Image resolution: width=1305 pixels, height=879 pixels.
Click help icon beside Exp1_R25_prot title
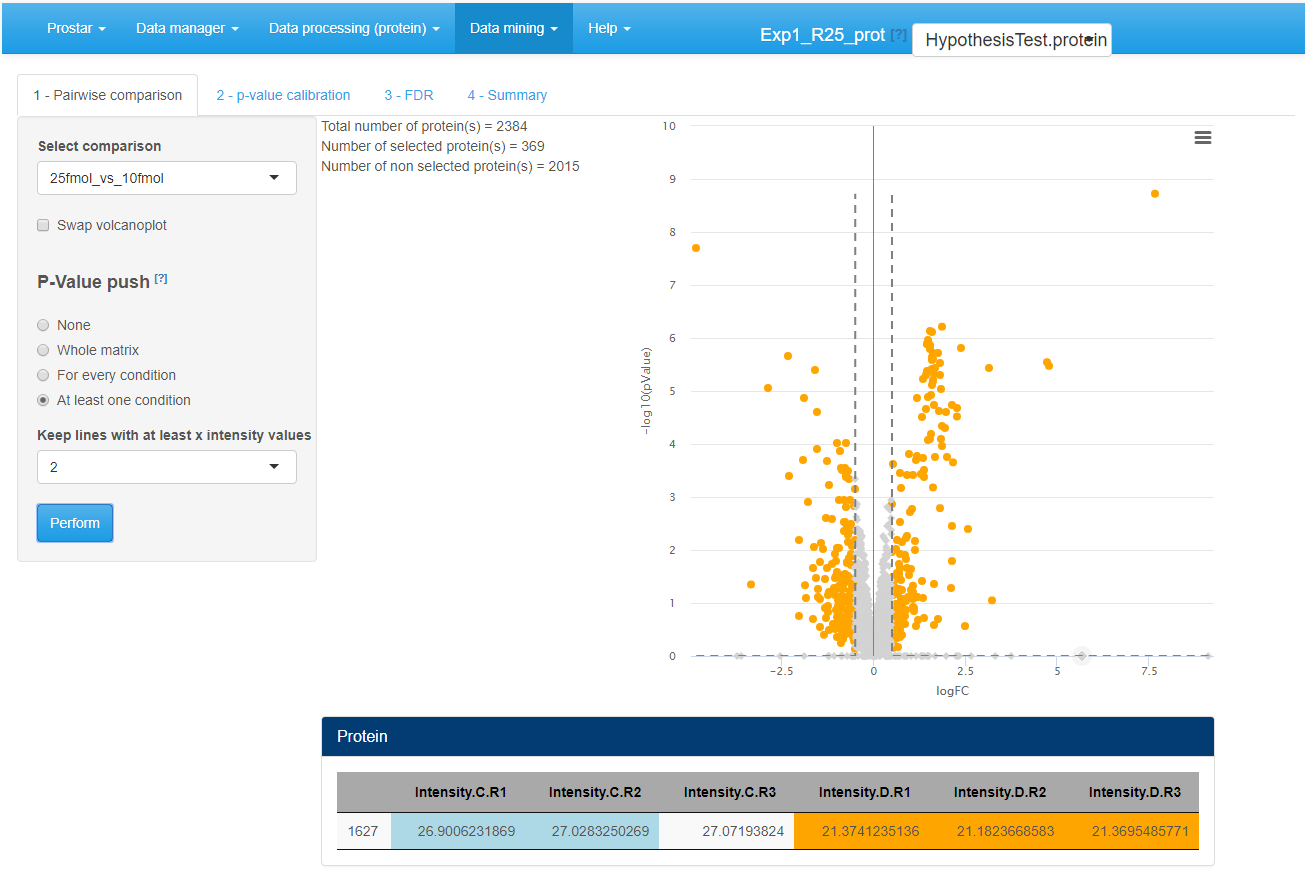tap(898, 35)
